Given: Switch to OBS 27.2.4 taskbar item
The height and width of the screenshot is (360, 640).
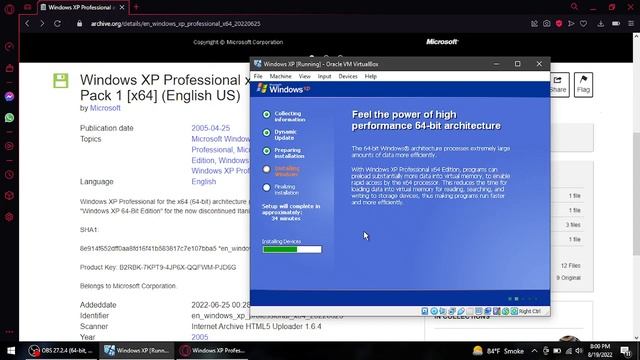Looking at the screenshot, I should [x=61, y=351].
